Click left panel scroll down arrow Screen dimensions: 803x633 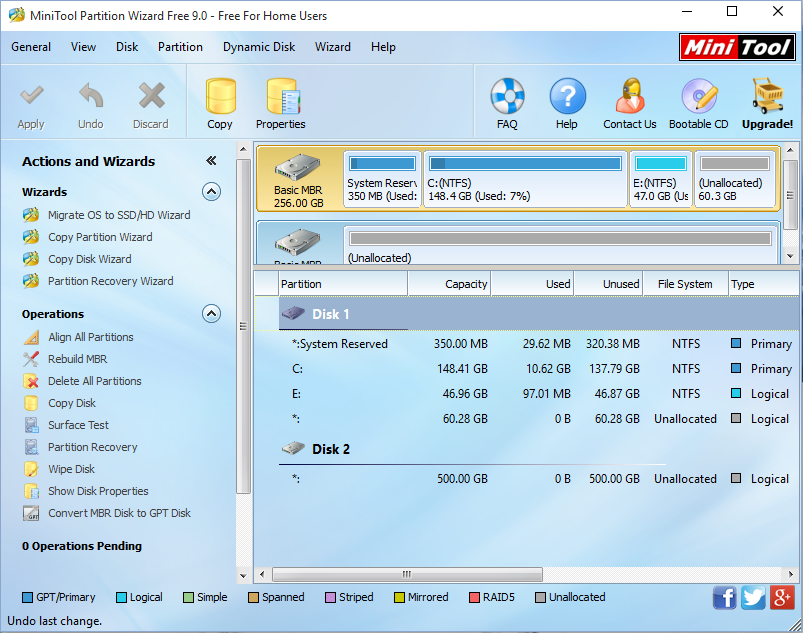coord(243,576)
